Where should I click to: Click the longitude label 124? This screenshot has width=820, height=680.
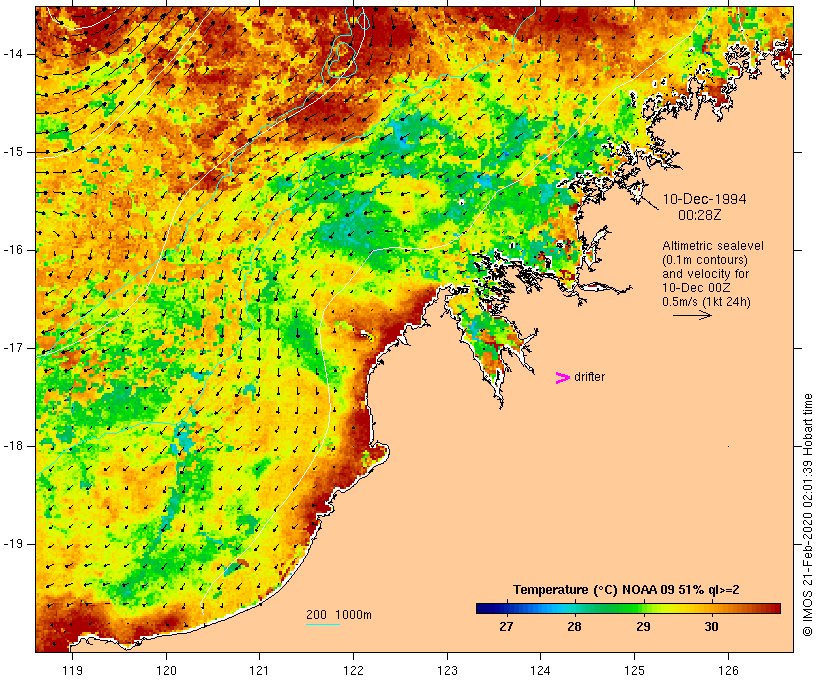tap(541, 670)
